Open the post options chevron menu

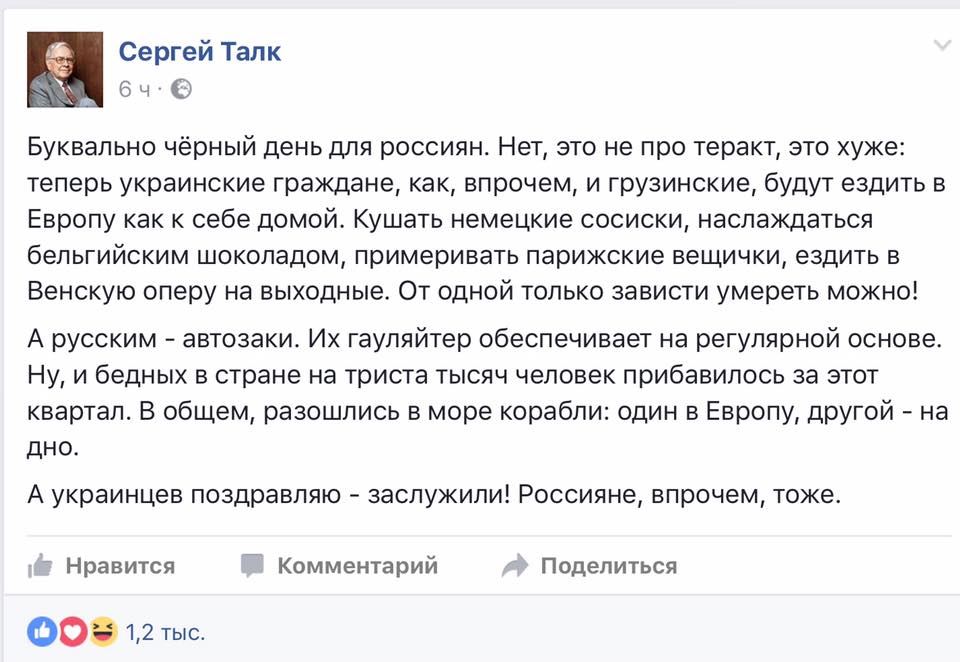click(x=942, y=46)
